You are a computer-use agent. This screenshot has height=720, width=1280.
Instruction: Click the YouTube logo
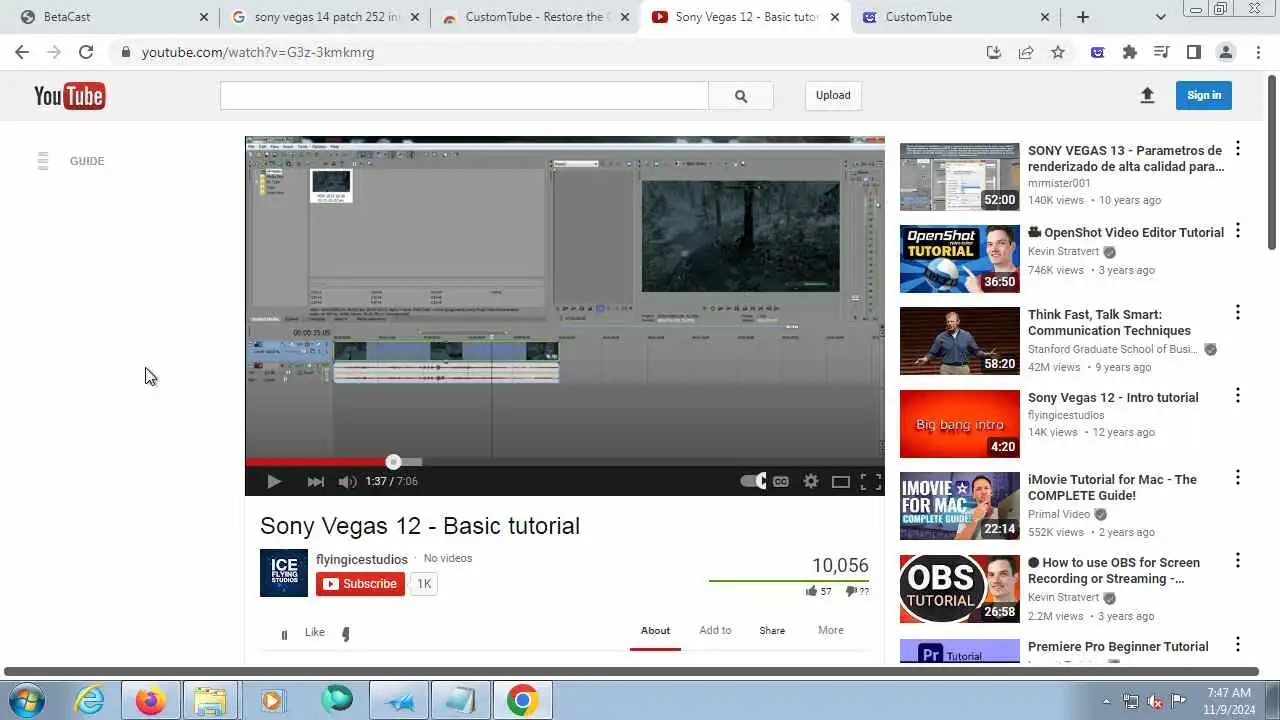click(x=69, y=96)
